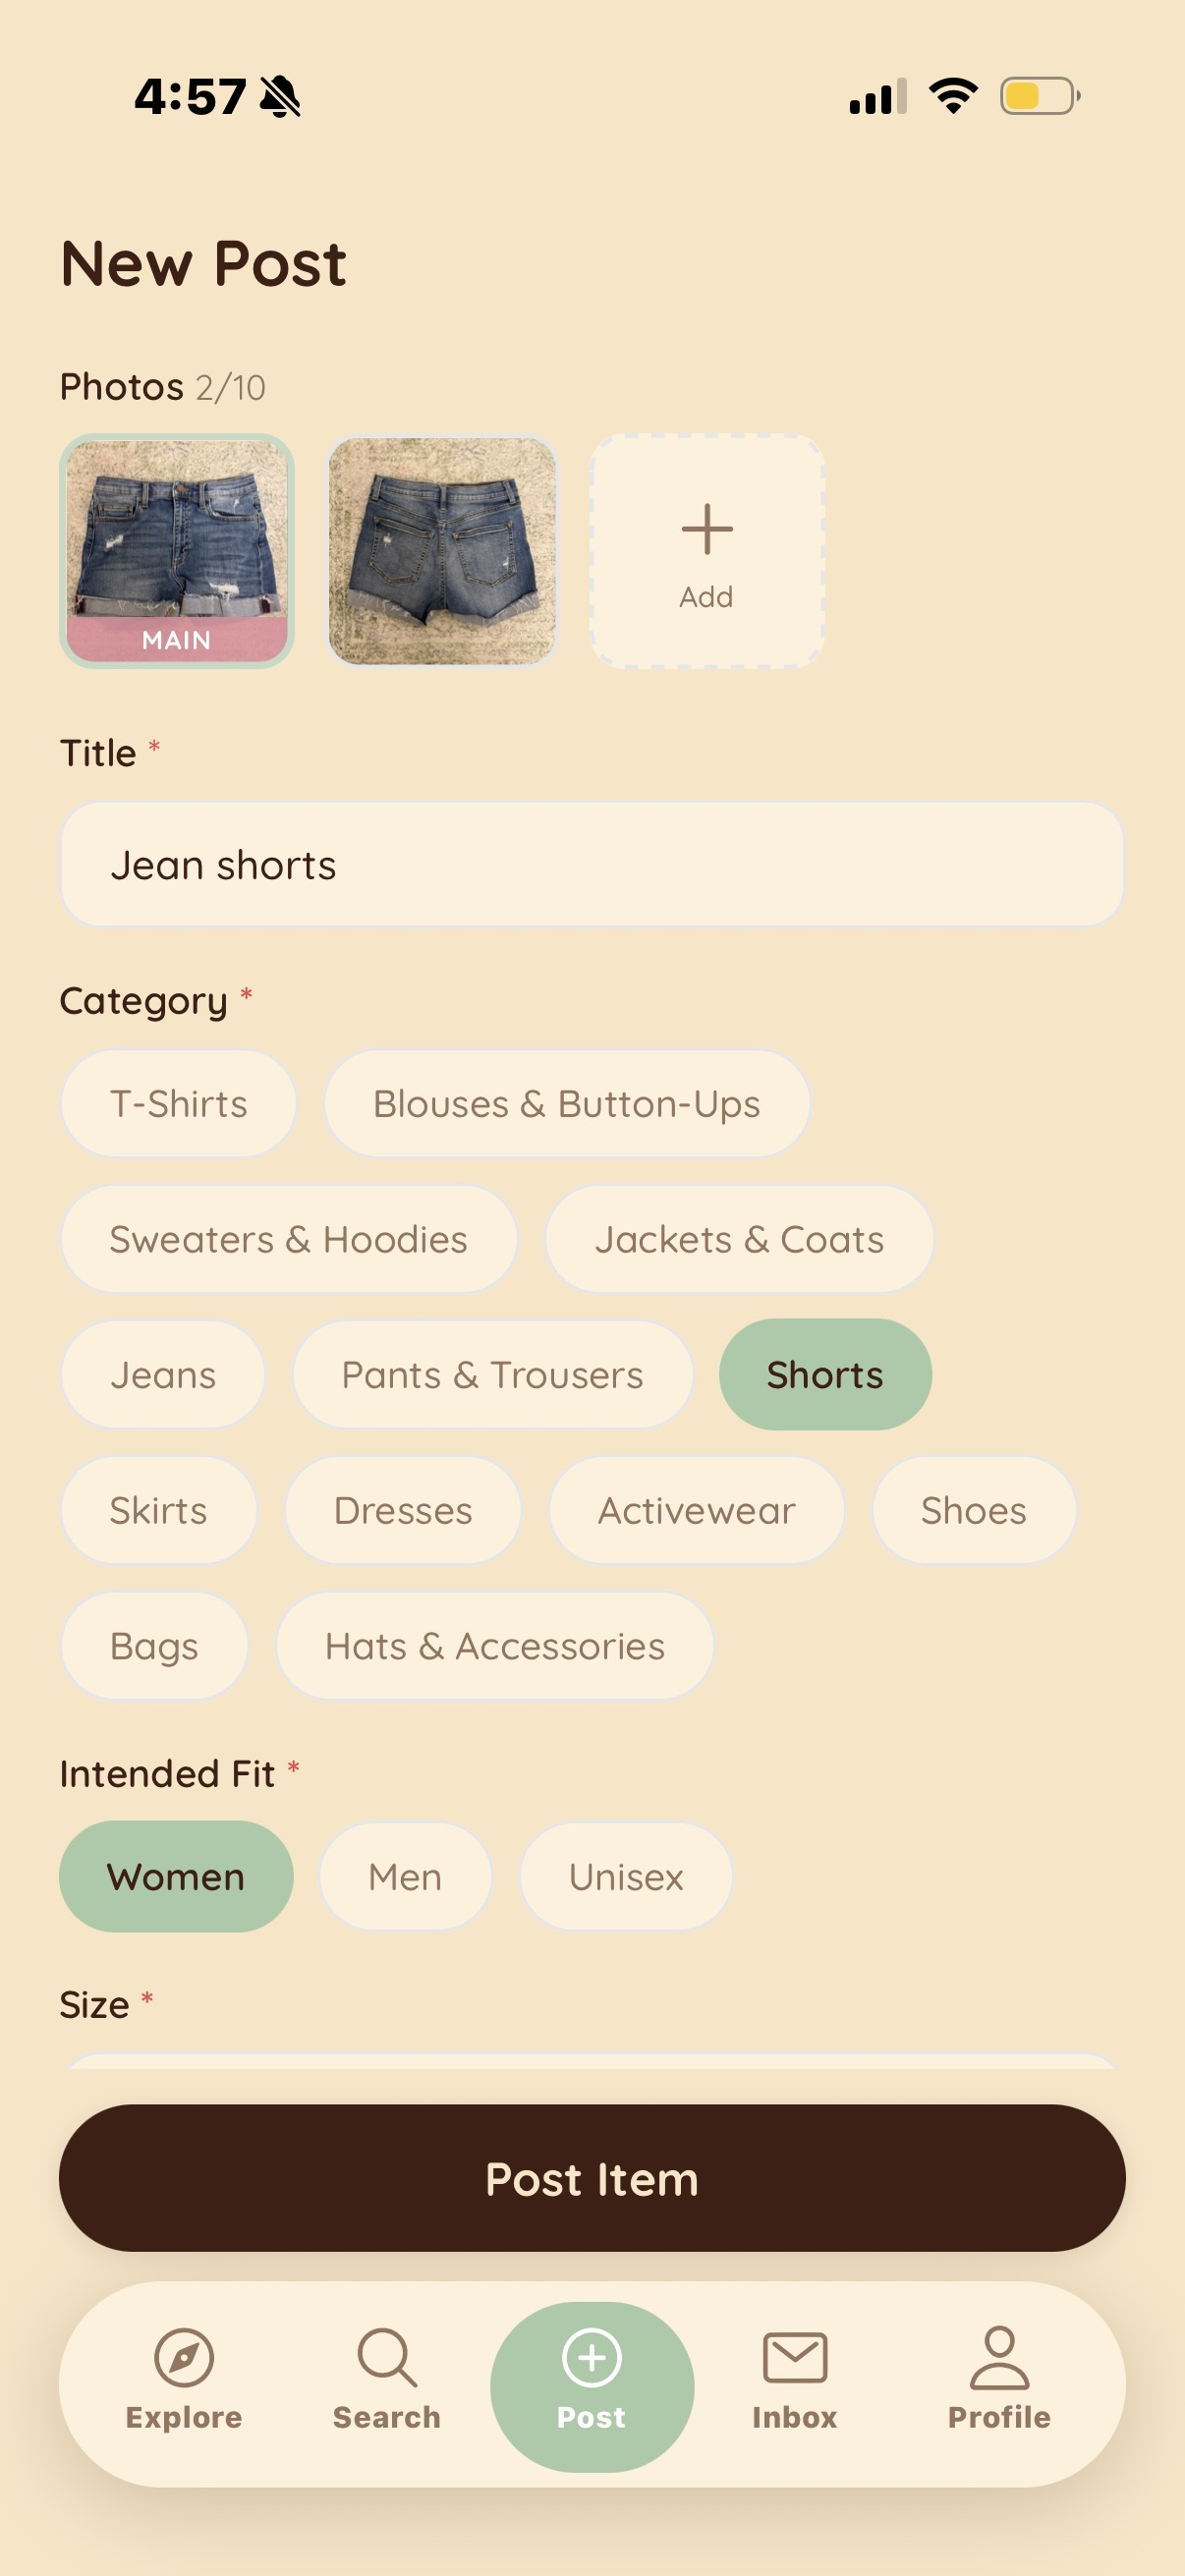Select the second shorts back-view photo
The height and width of the screenshot is (2576, 1185).
[x=442, y=551]
